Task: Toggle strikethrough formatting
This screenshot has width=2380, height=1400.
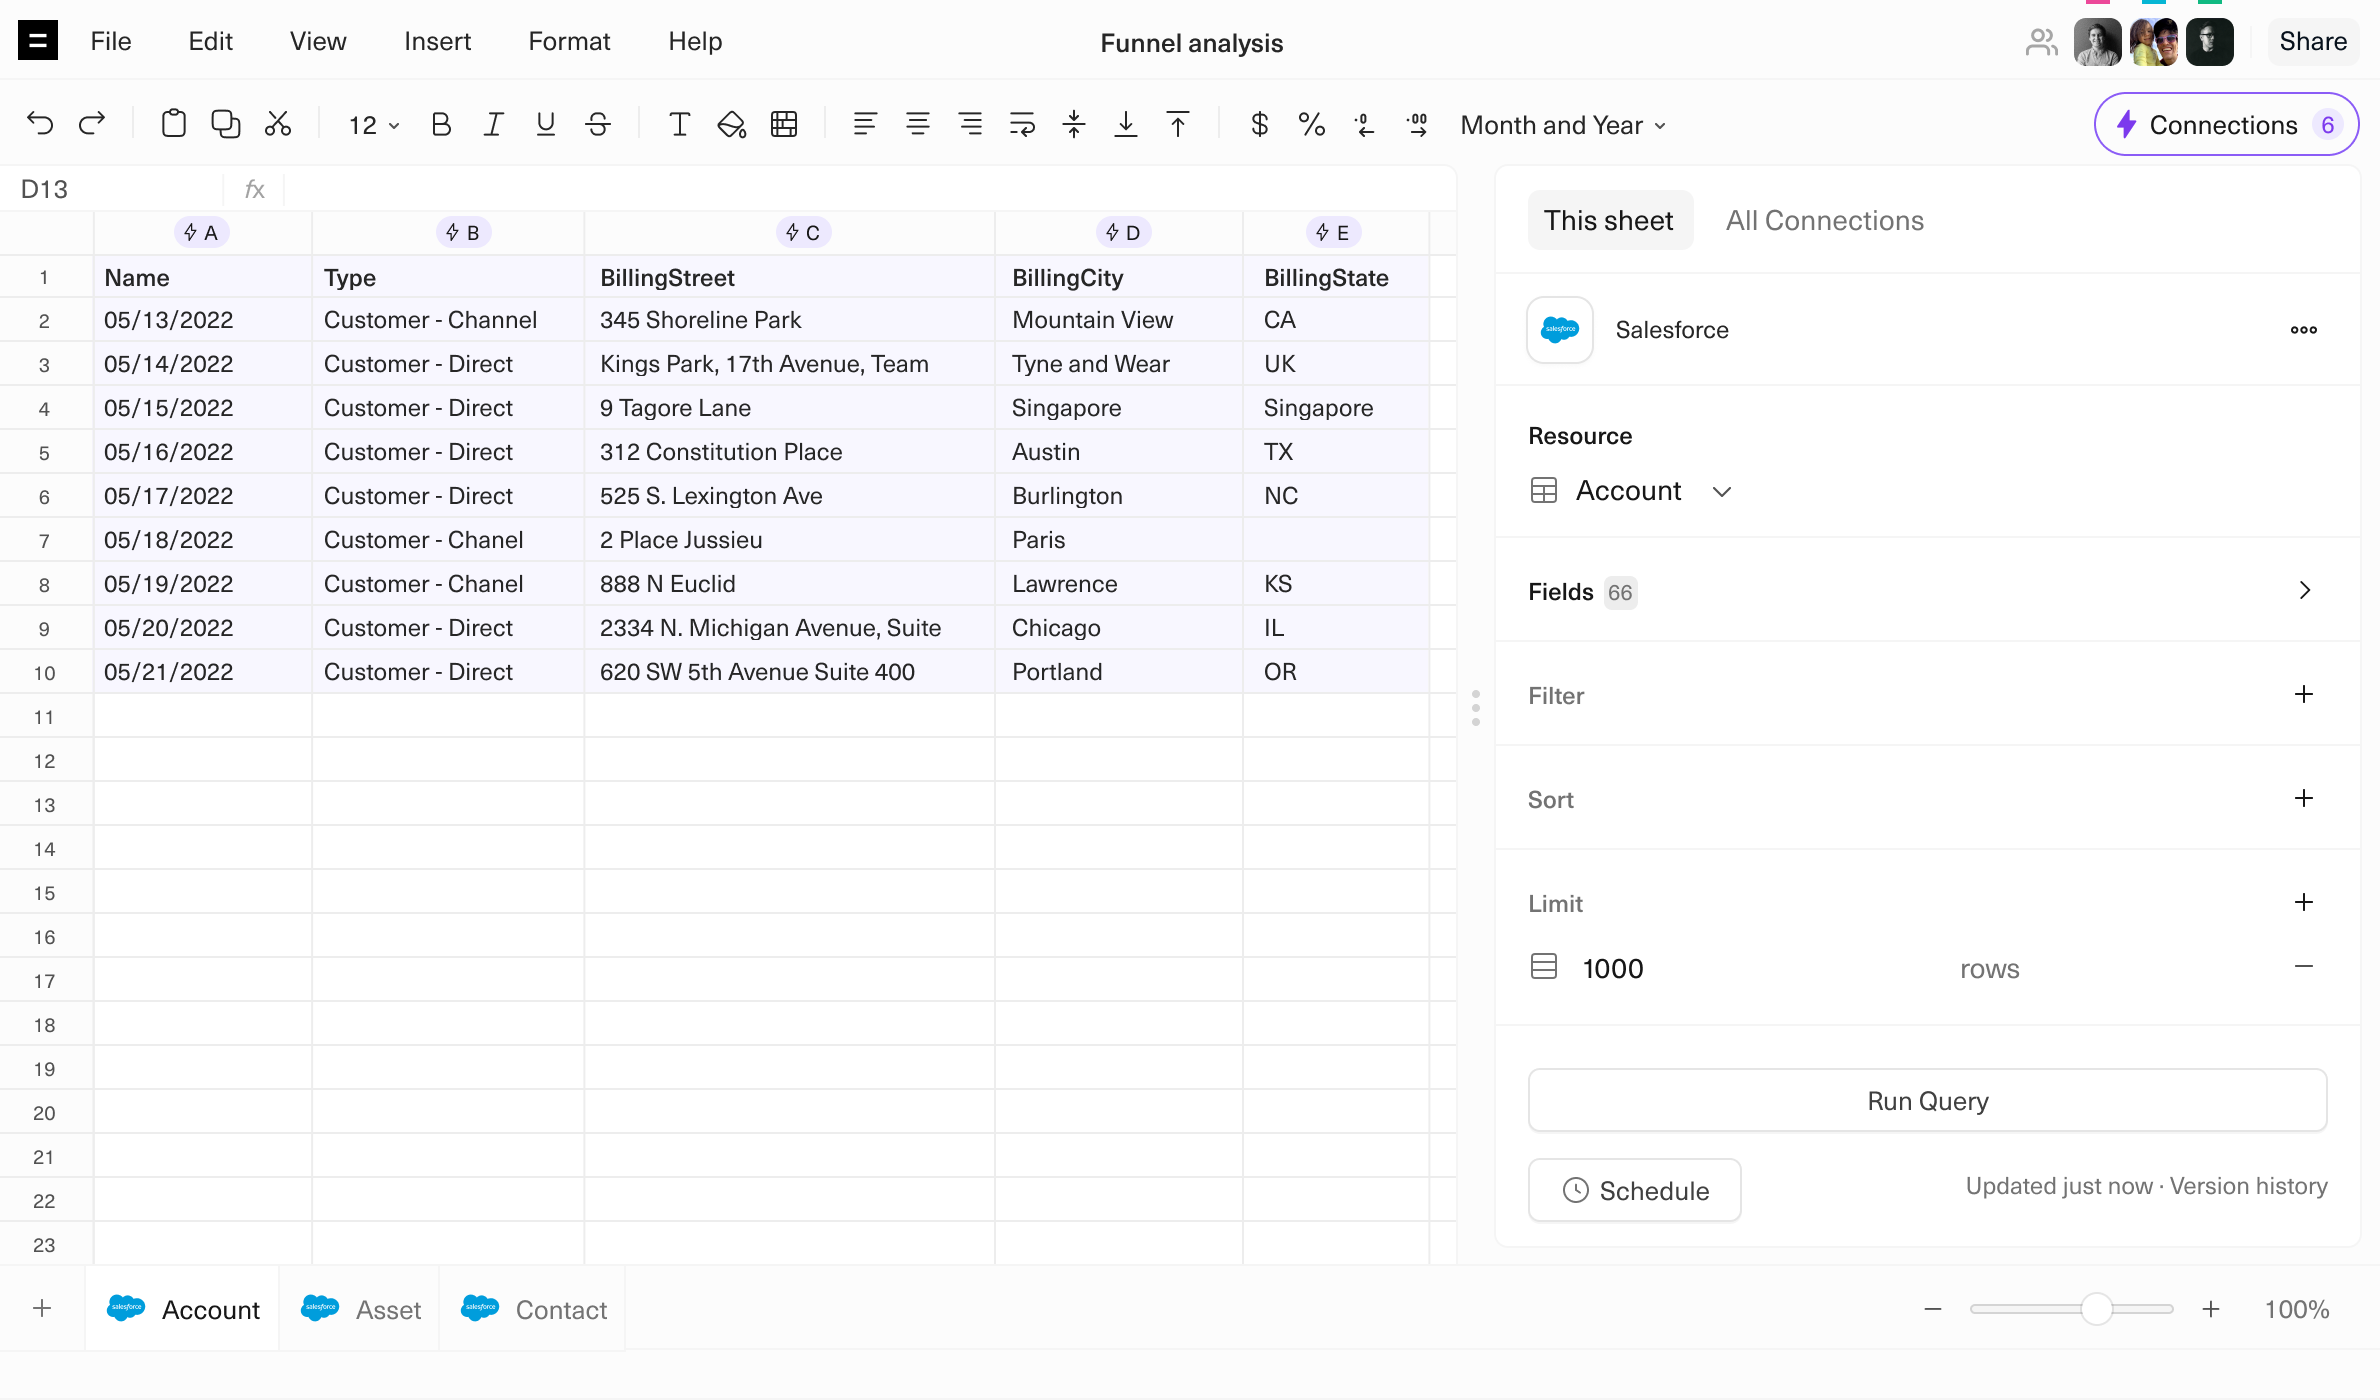Action: (x=598, y=124)
